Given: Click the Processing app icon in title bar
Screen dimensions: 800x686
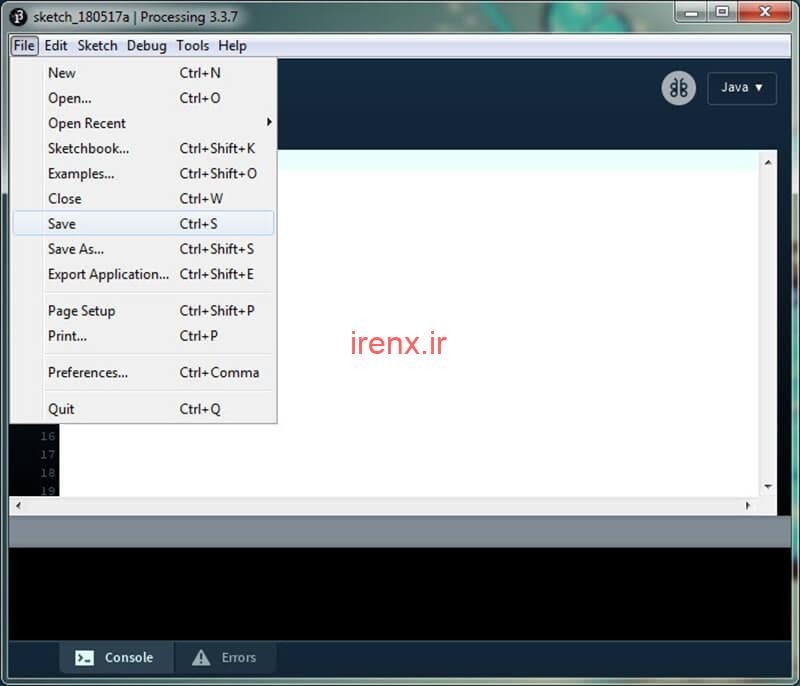Looking at the screenshot, I should (18, 17).
